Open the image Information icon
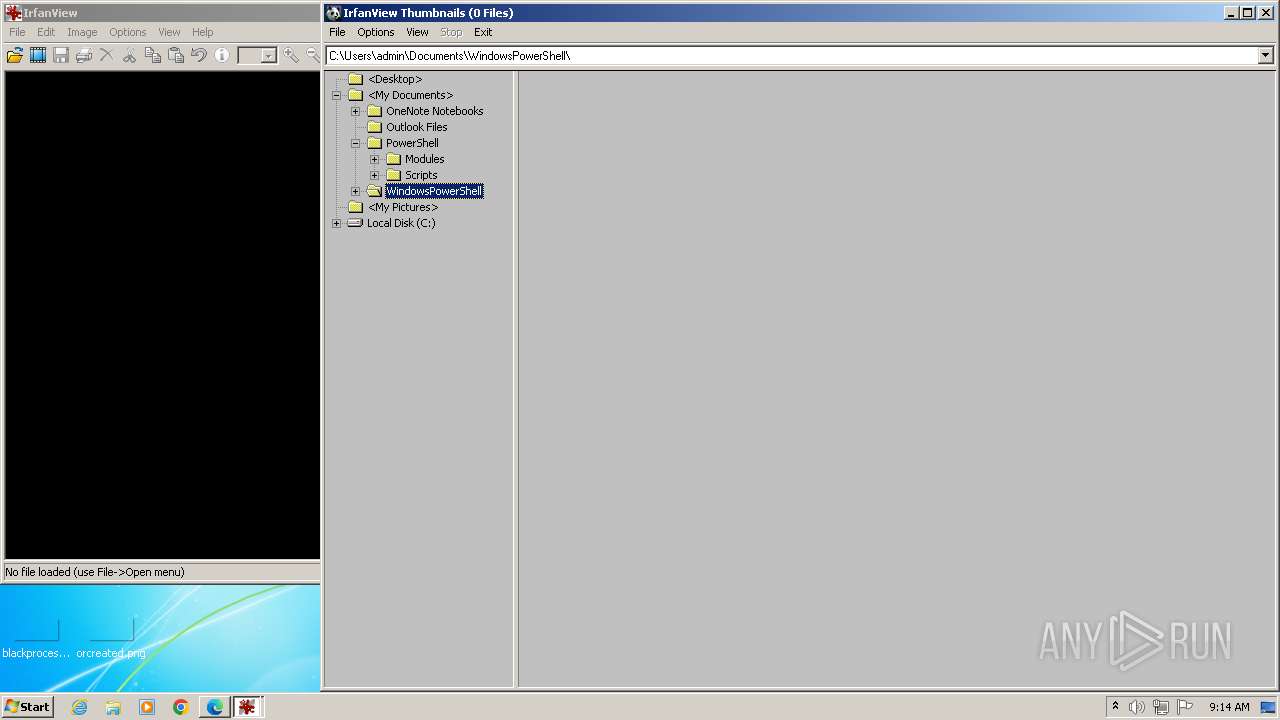1280x720 pixels. pos(221,56)
